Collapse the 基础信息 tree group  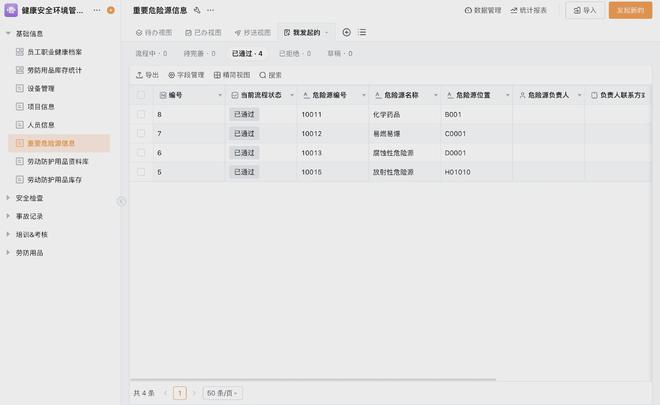point(8,33)
